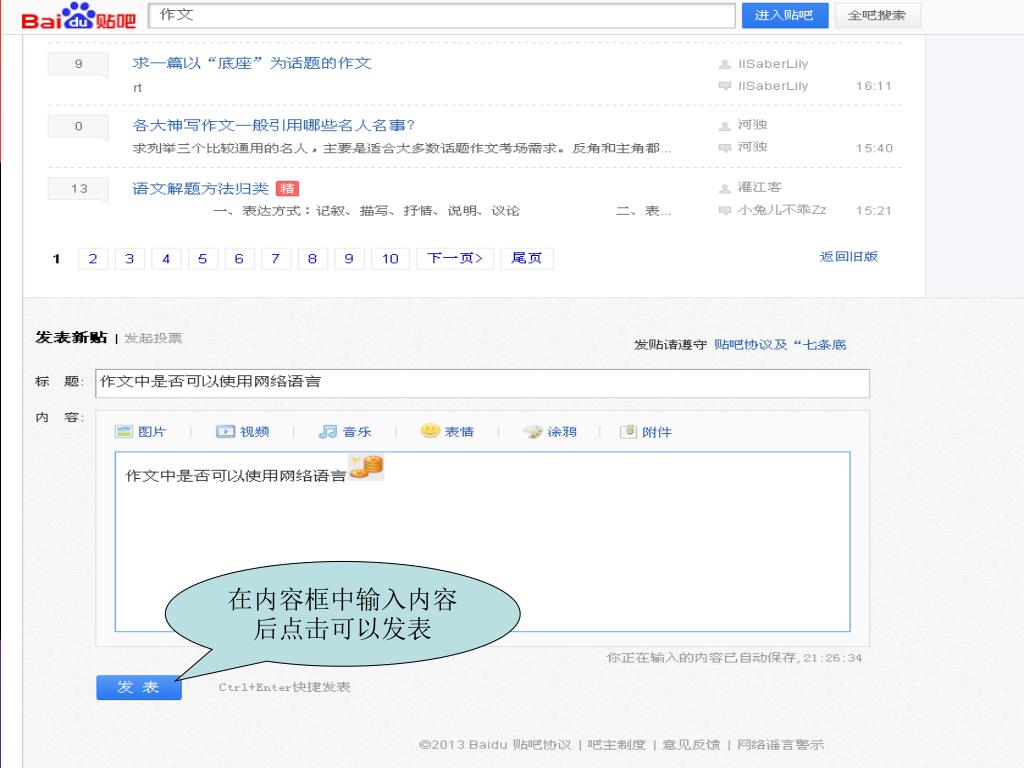
Task: Click the timestamp 15:21
Action: point(874,211)
